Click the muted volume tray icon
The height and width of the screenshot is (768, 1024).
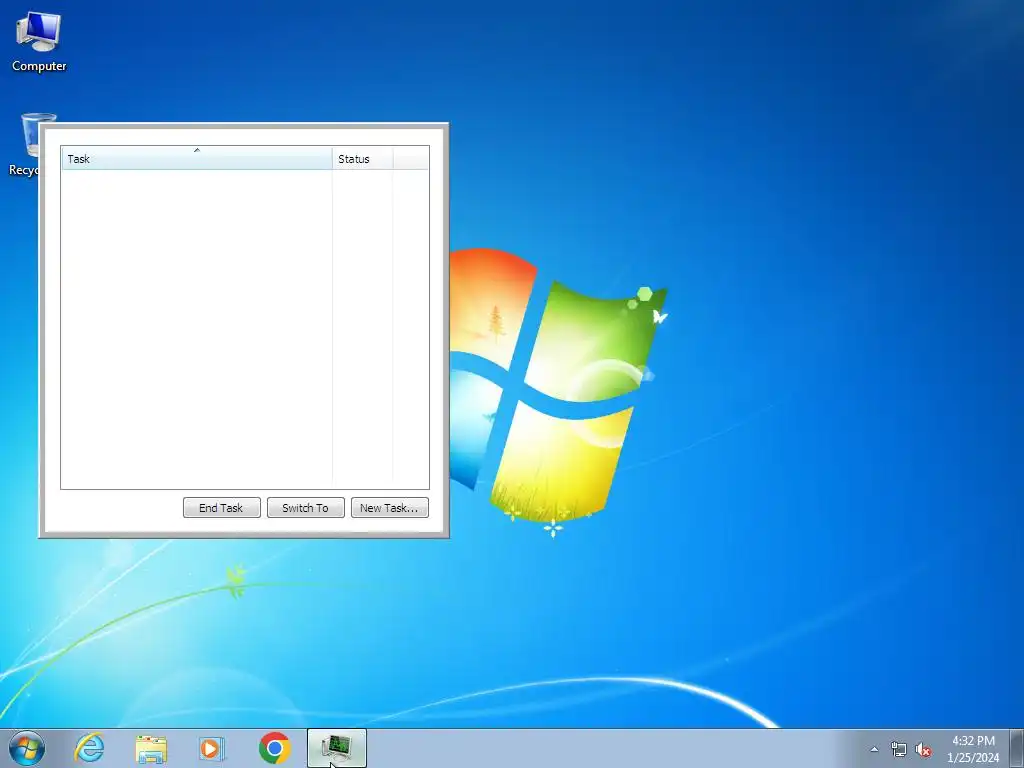pyautogui.click(x=923, y=750)
